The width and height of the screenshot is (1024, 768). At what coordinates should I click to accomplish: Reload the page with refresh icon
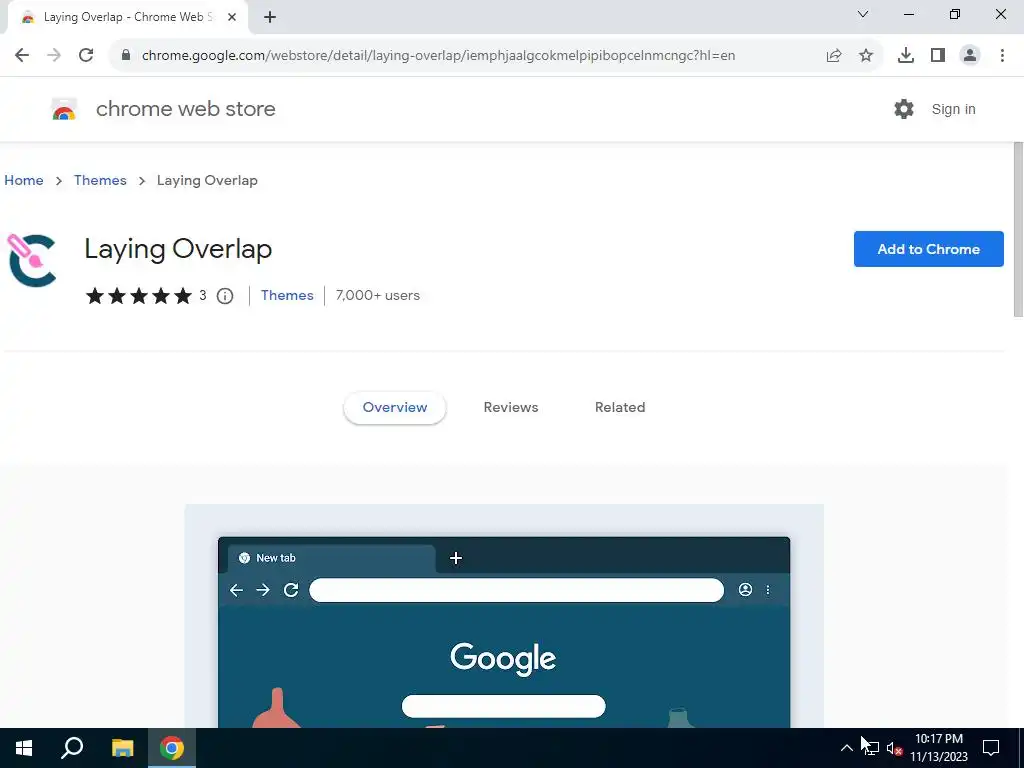(86, 56)
